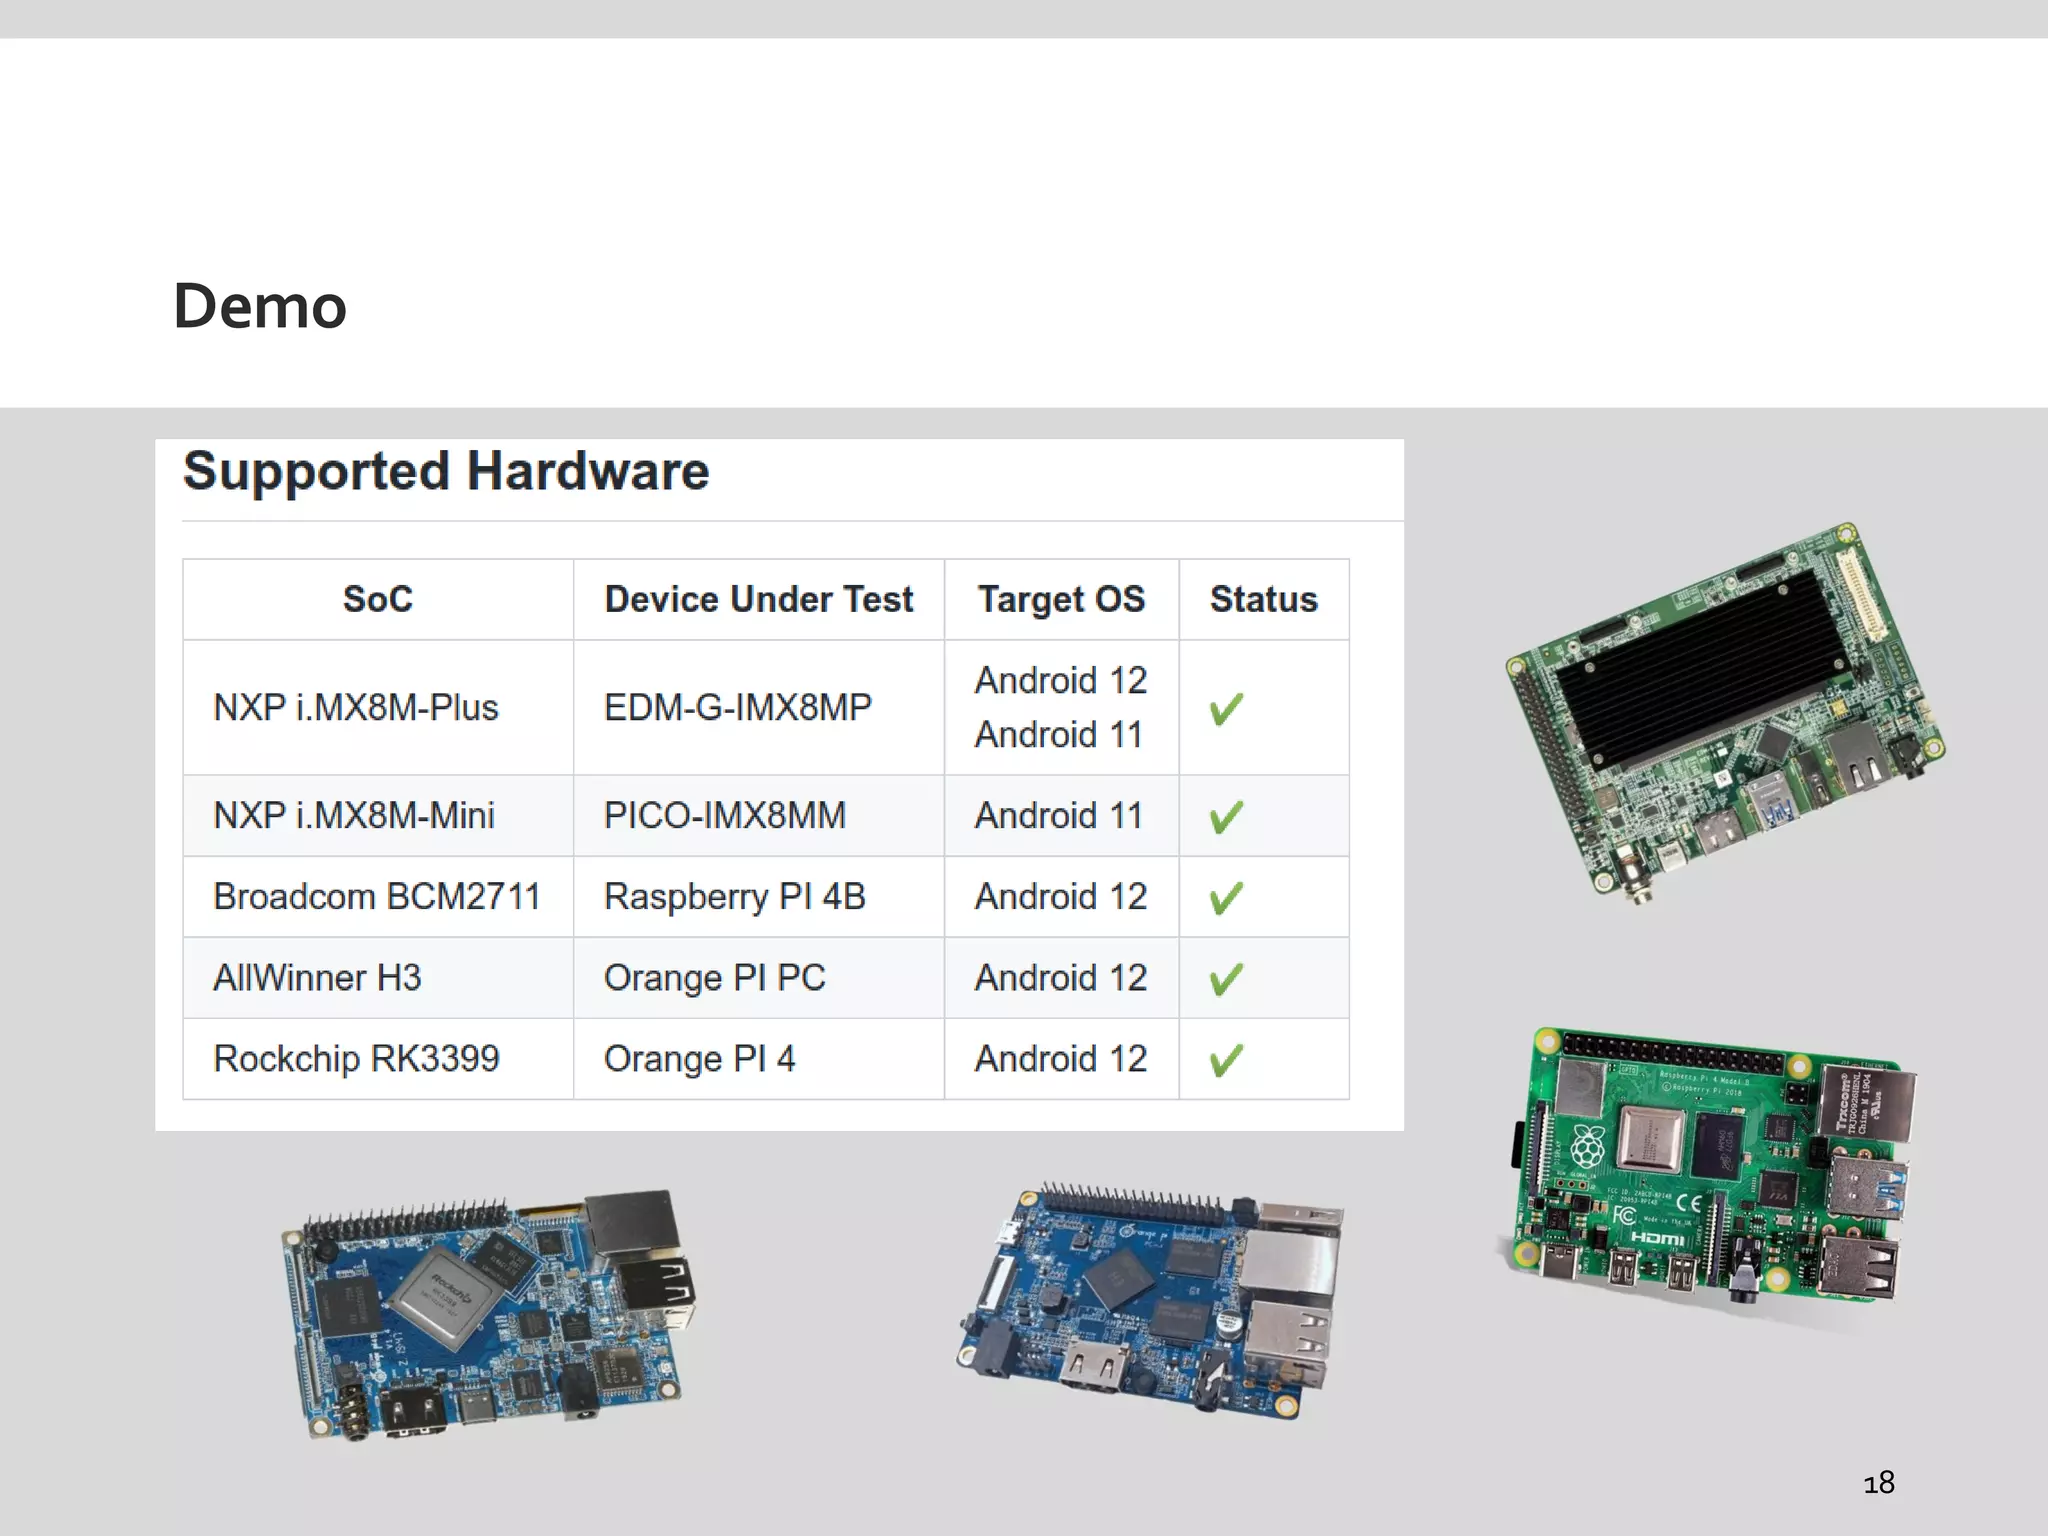Click the AllWinner H3 cell

coord(317,978)
